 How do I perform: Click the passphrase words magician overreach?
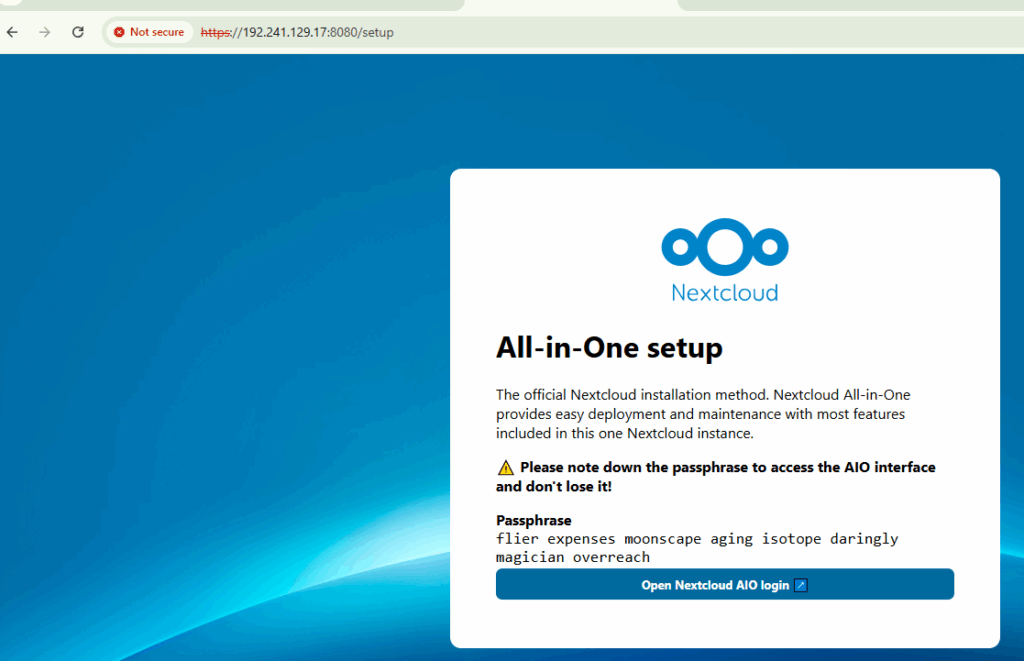click(x=573, y=557)
